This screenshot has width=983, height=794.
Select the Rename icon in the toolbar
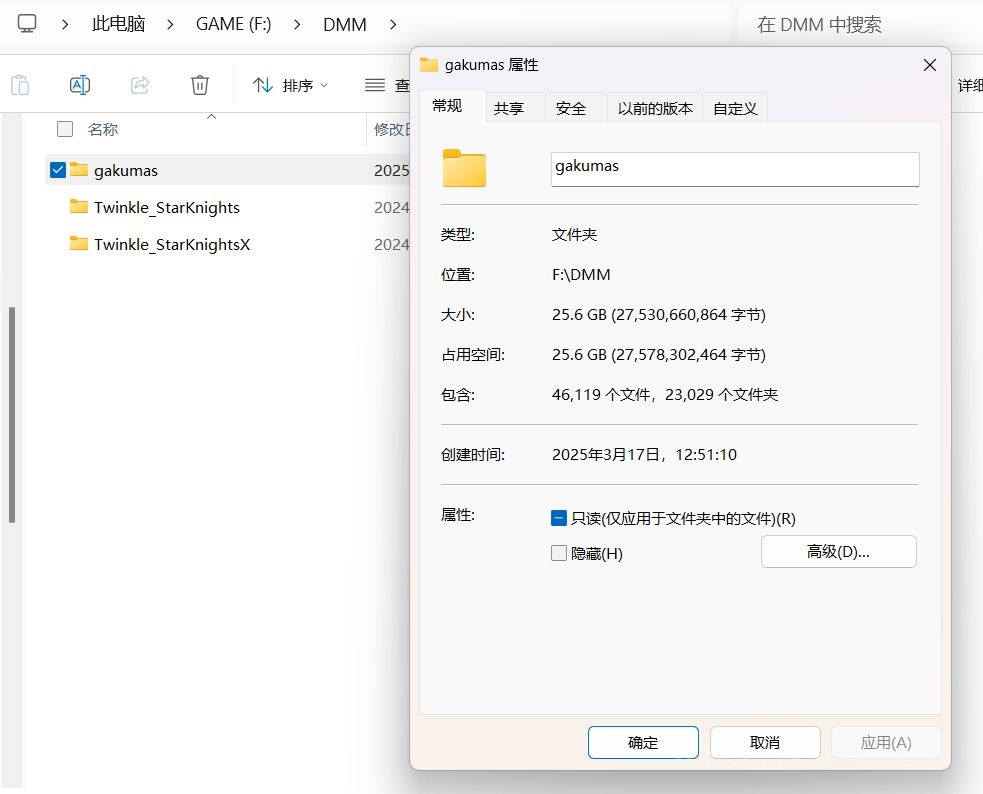80,85
